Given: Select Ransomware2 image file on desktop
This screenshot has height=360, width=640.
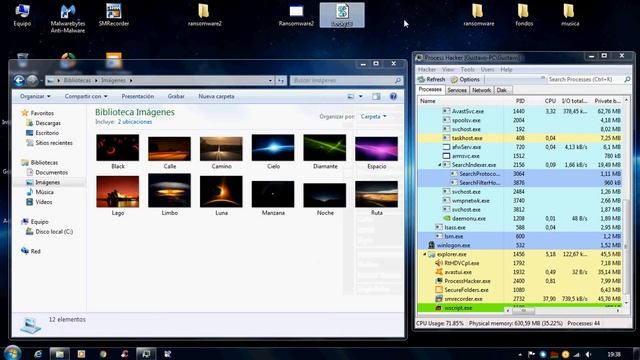Looking at the screenshot, I should click(x=296, y=16).
